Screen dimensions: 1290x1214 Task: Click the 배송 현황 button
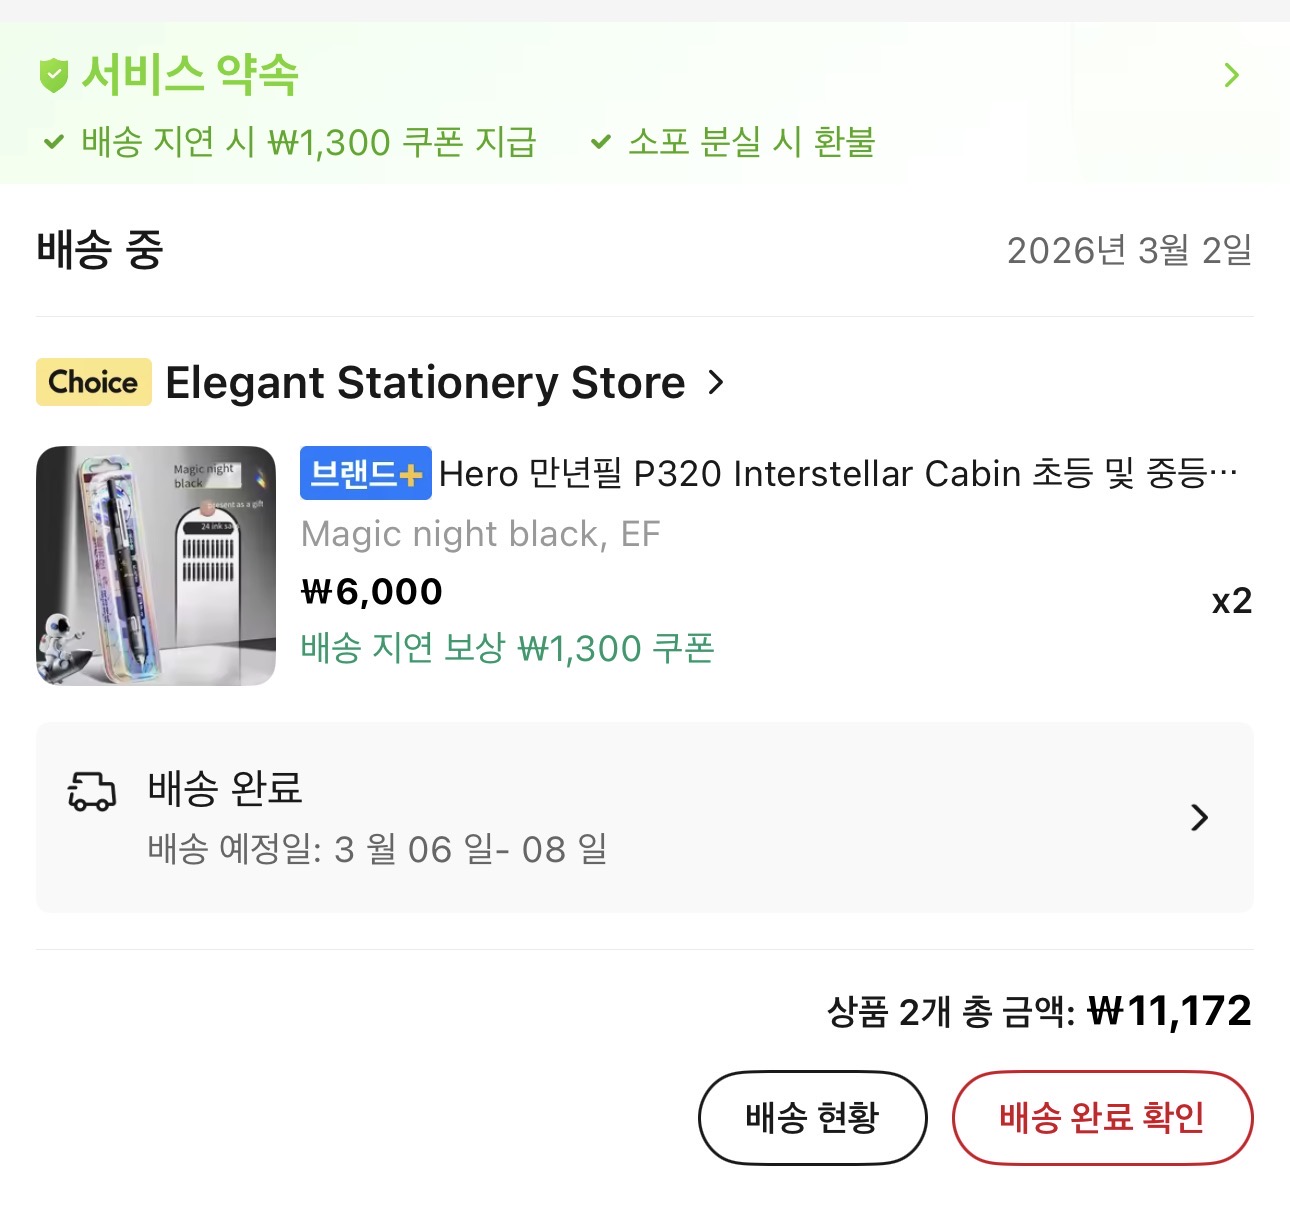point(812,1117)
